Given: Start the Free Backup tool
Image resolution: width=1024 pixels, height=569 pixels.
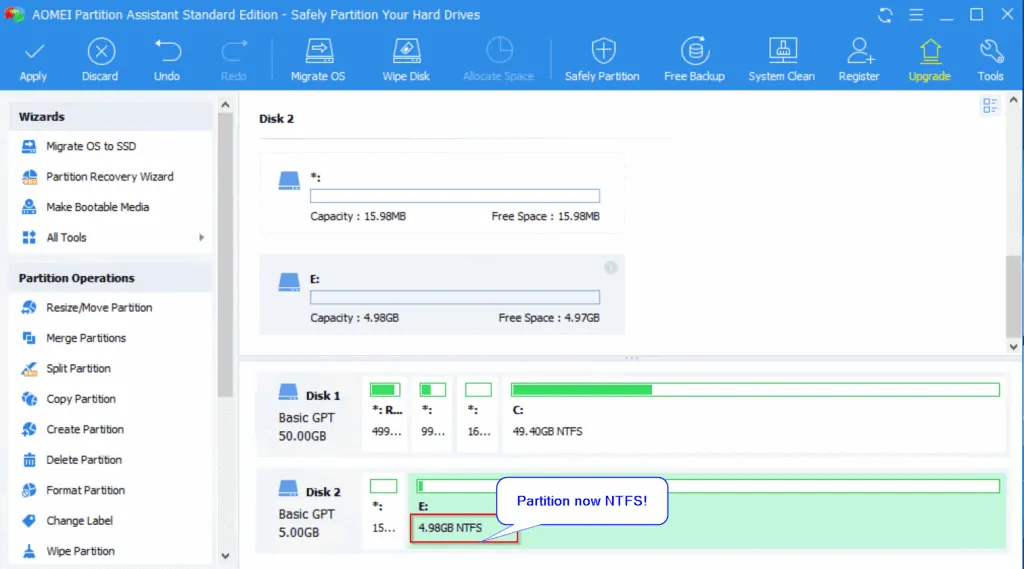Looking at the screenshot, I should (x=694, y=52).
